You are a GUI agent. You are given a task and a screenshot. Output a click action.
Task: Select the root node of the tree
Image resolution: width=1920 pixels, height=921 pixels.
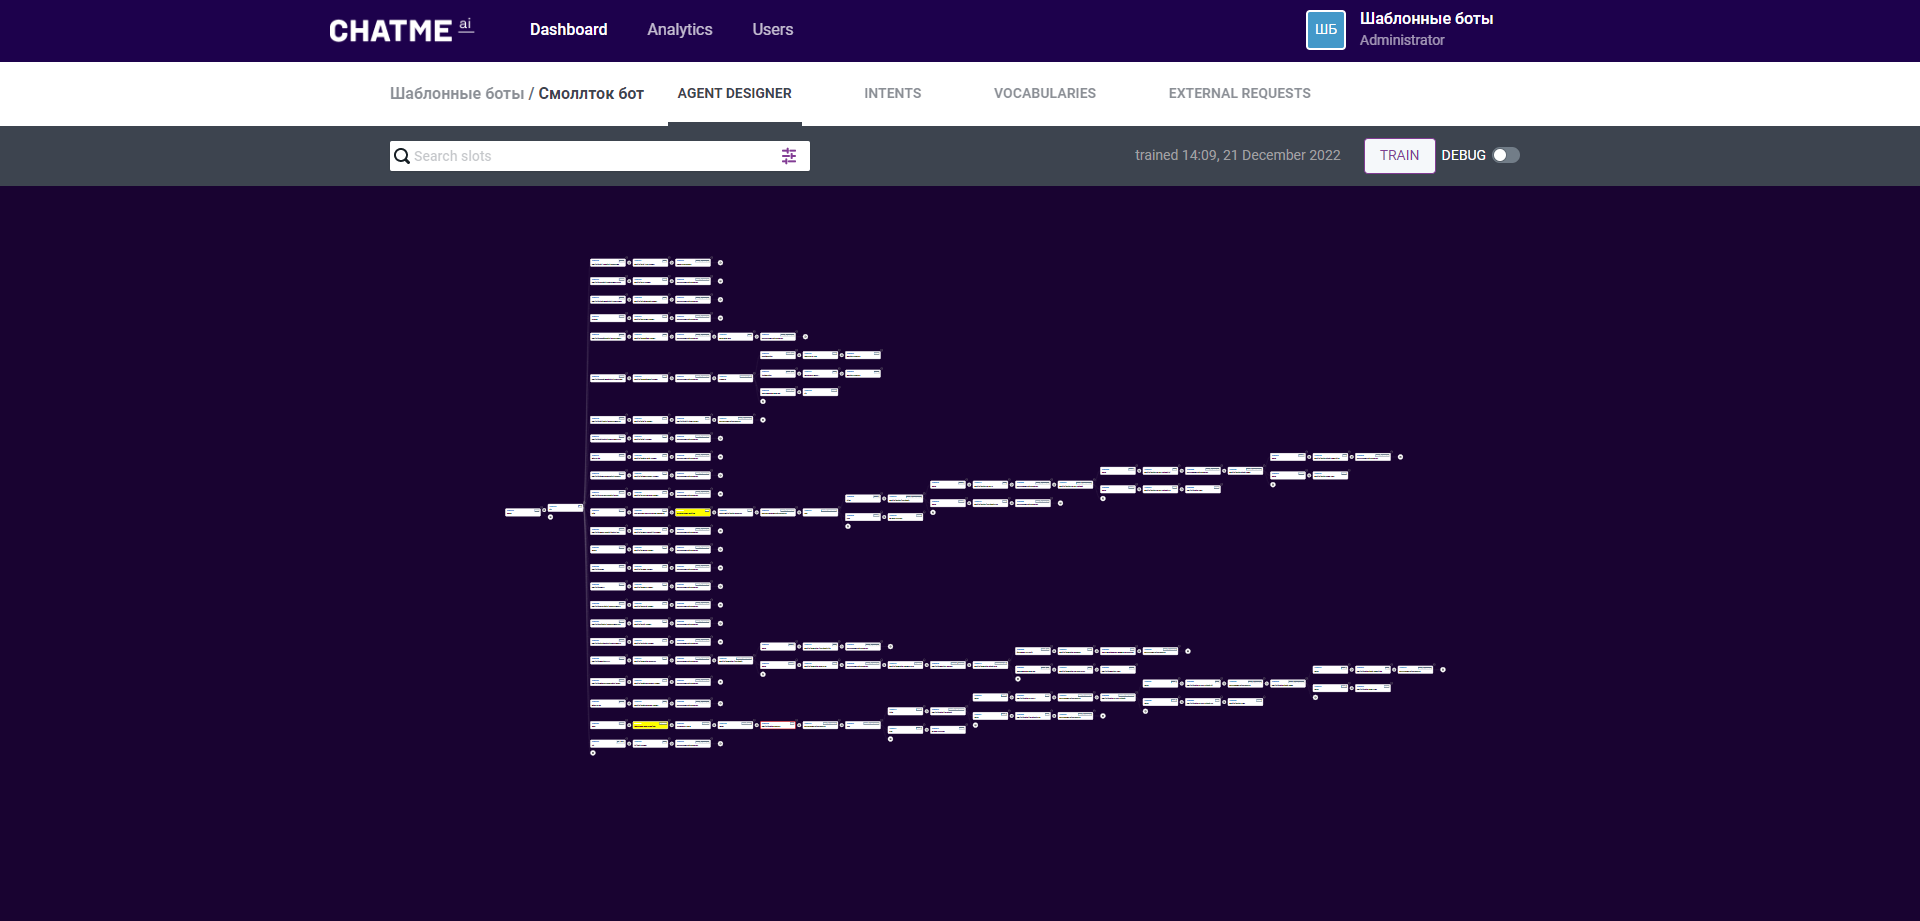click(522, 512)
